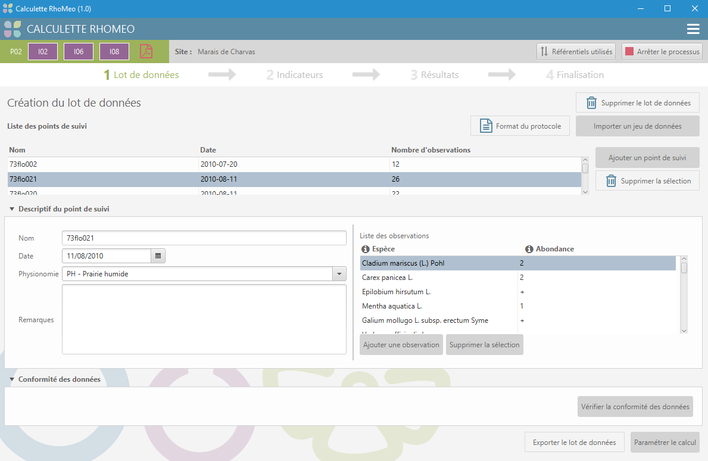Click Calculette RhoMeo title bar app icon
The width and height of the screenshot is (708, 461).
[8, 9]
